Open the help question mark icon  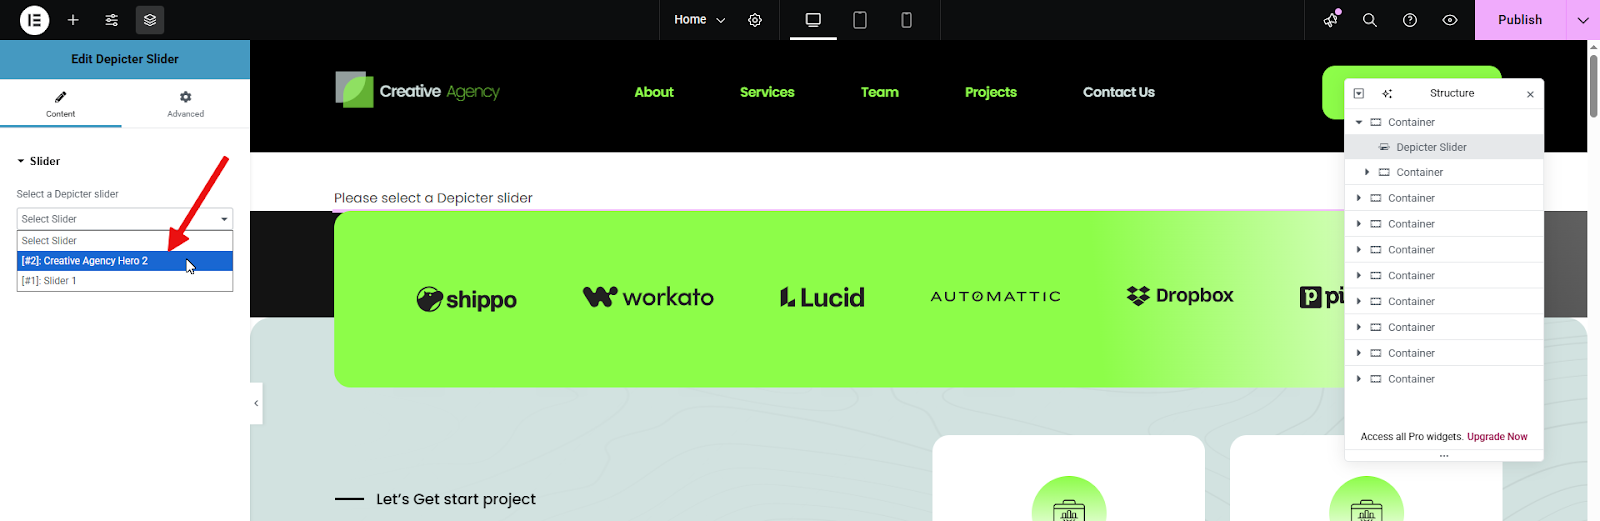point(1410,20)
